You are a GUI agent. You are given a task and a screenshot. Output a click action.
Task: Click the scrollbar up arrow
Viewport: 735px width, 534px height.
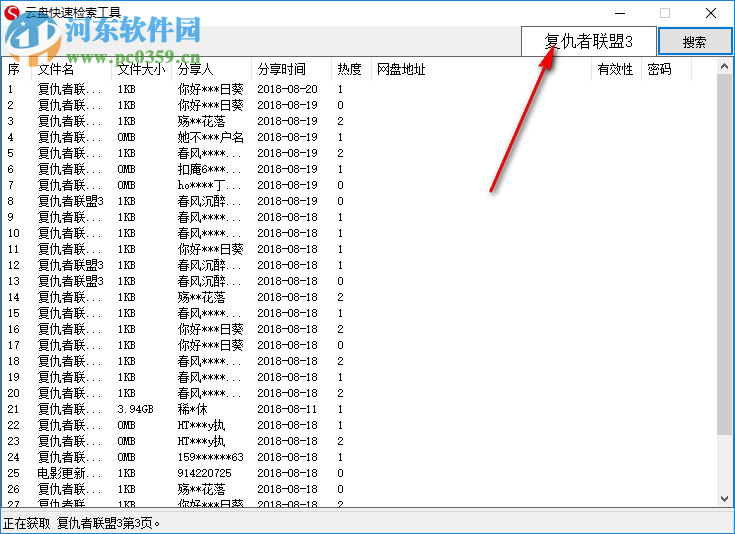tap(724, 67)
